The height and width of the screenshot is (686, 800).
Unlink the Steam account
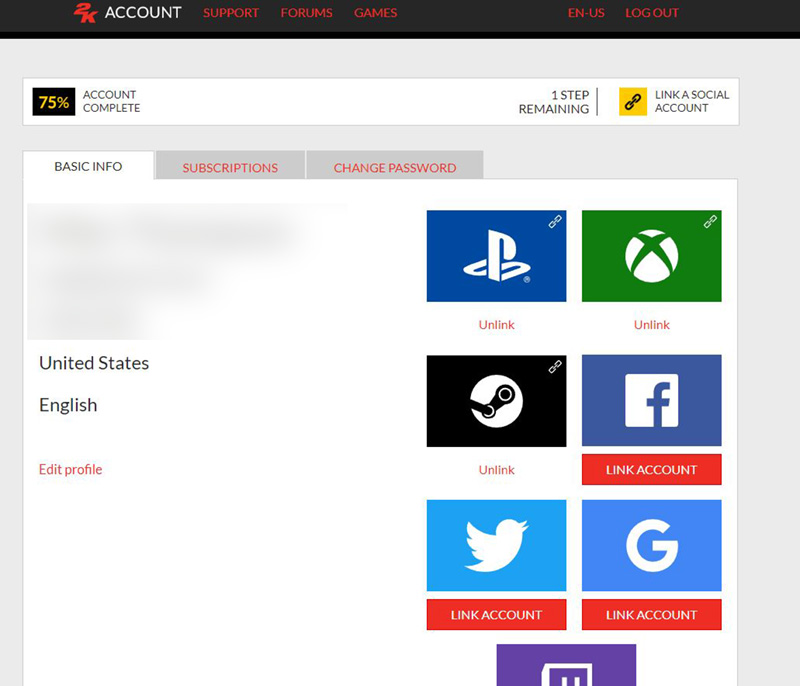click(496, 470)
